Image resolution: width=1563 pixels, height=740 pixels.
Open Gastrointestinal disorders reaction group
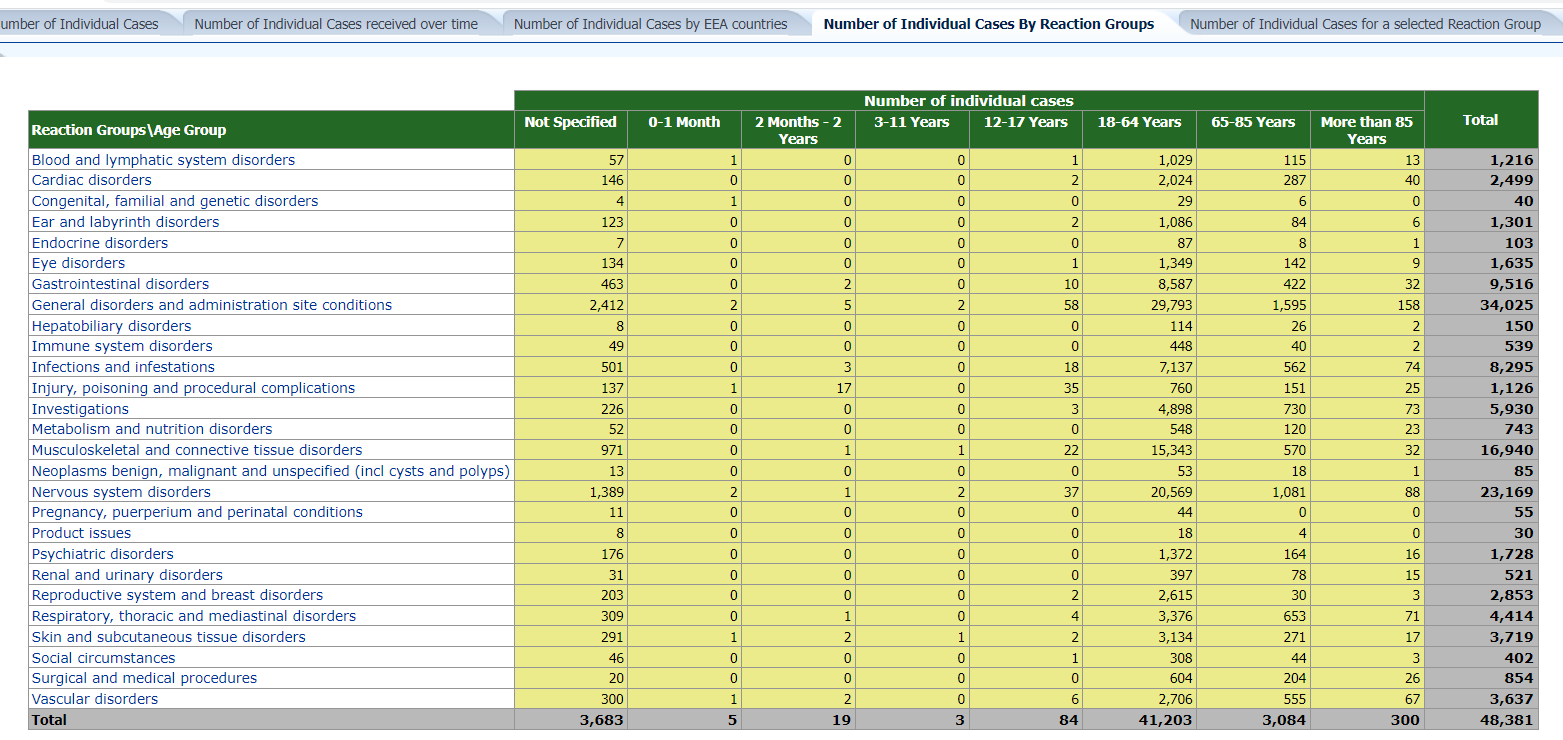(120, 284)
